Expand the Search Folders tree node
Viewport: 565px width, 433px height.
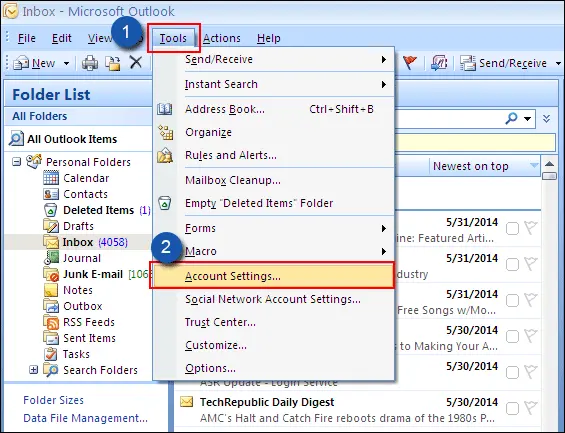coord(34,370)
